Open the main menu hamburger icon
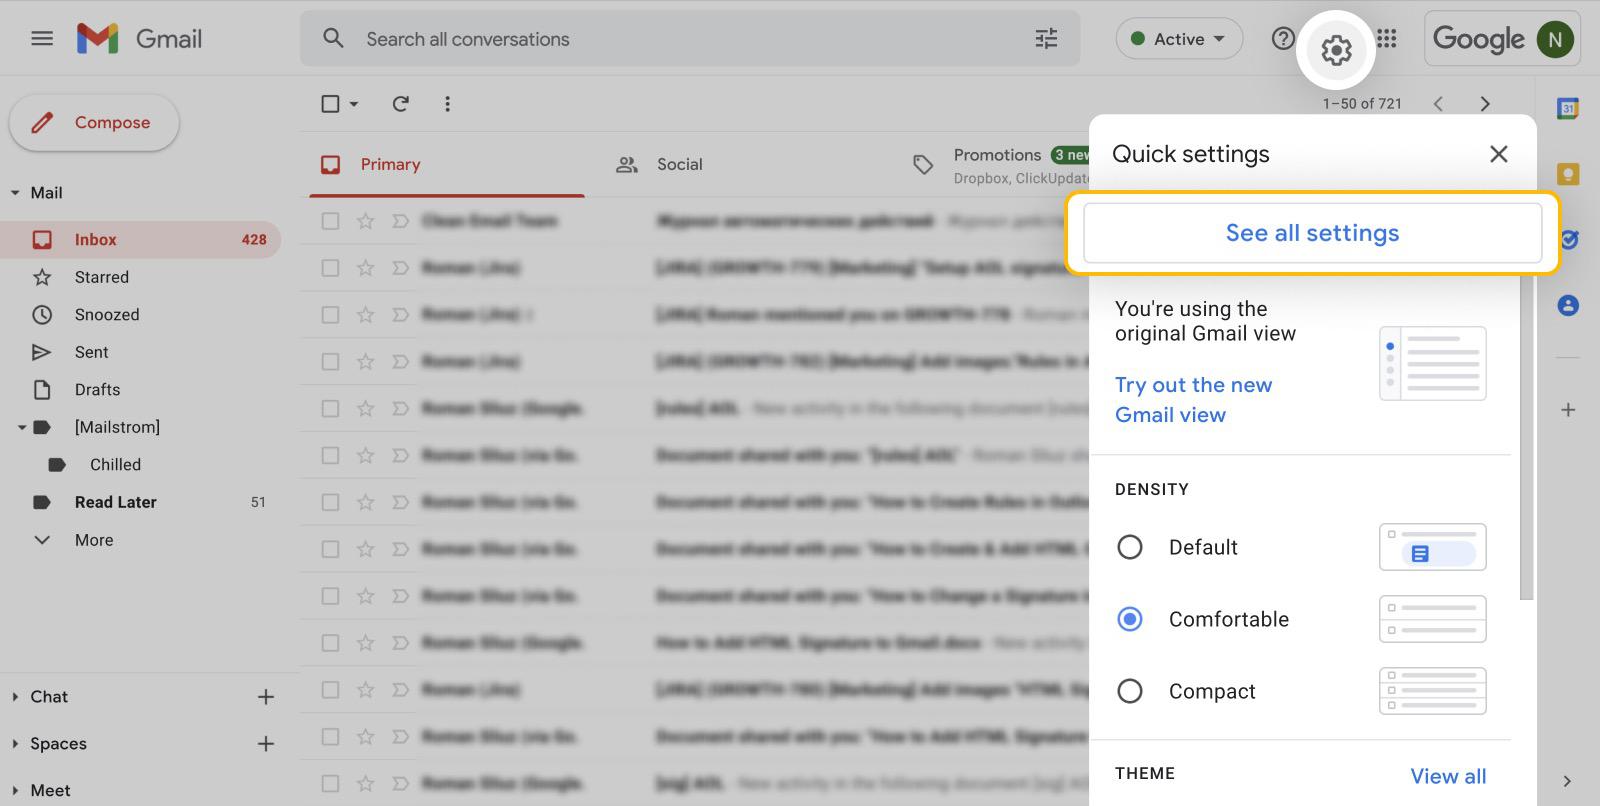The width and height of the screenshot is (1600, 806). (42, 39)
